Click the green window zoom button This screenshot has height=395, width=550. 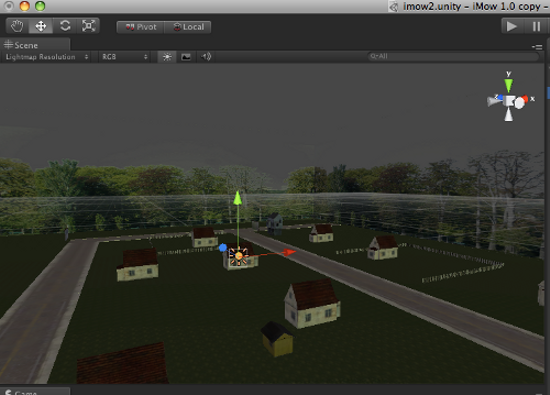point(40,6)
